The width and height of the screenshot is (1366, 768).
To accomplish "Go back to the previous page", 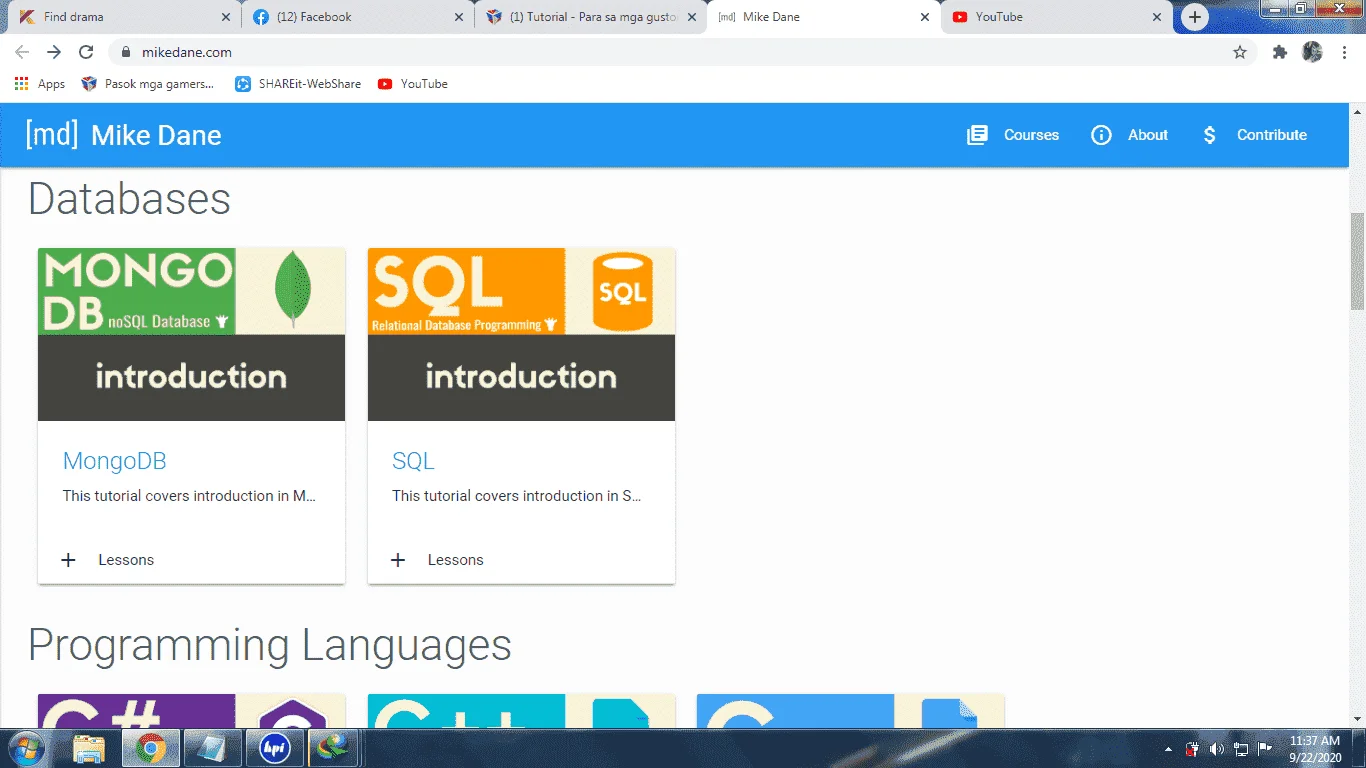I will tap(22, 52).
